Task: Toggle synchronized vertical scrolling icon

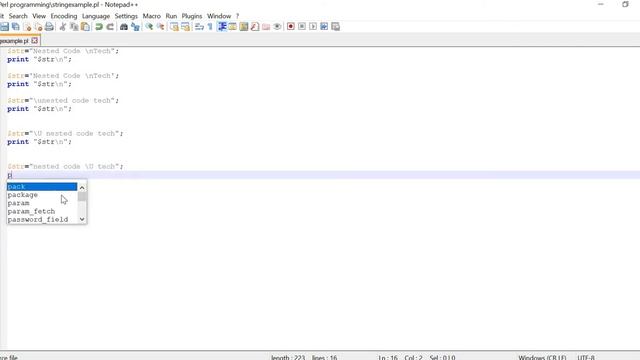Action: [174, 27]
